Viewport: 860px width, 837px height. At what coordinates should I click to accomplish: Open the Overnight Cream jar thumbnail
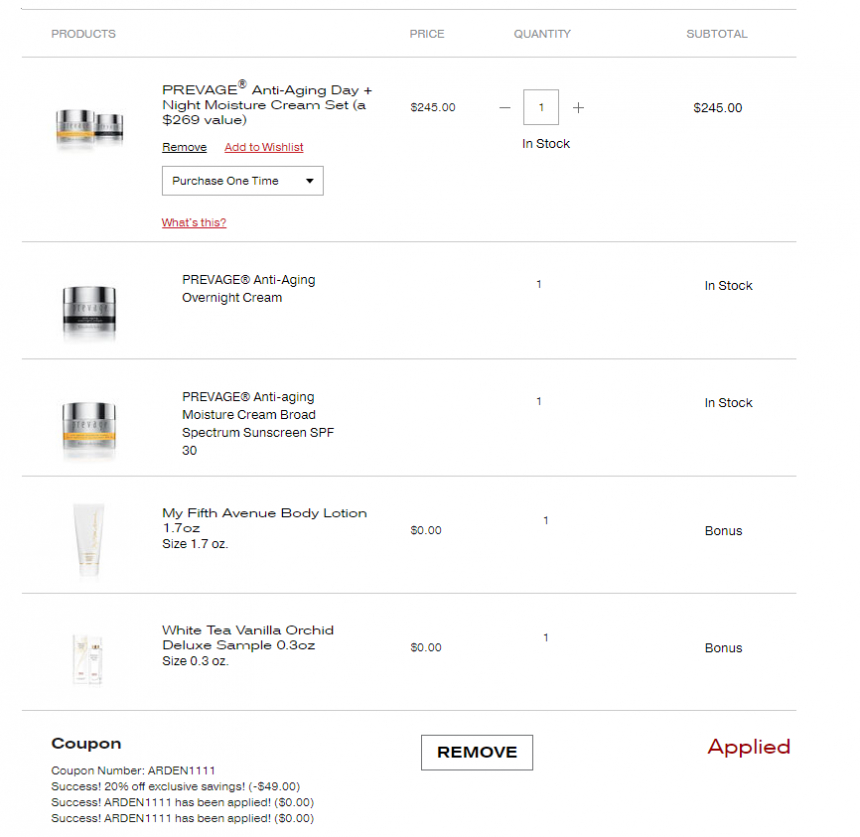pos(89,312)
